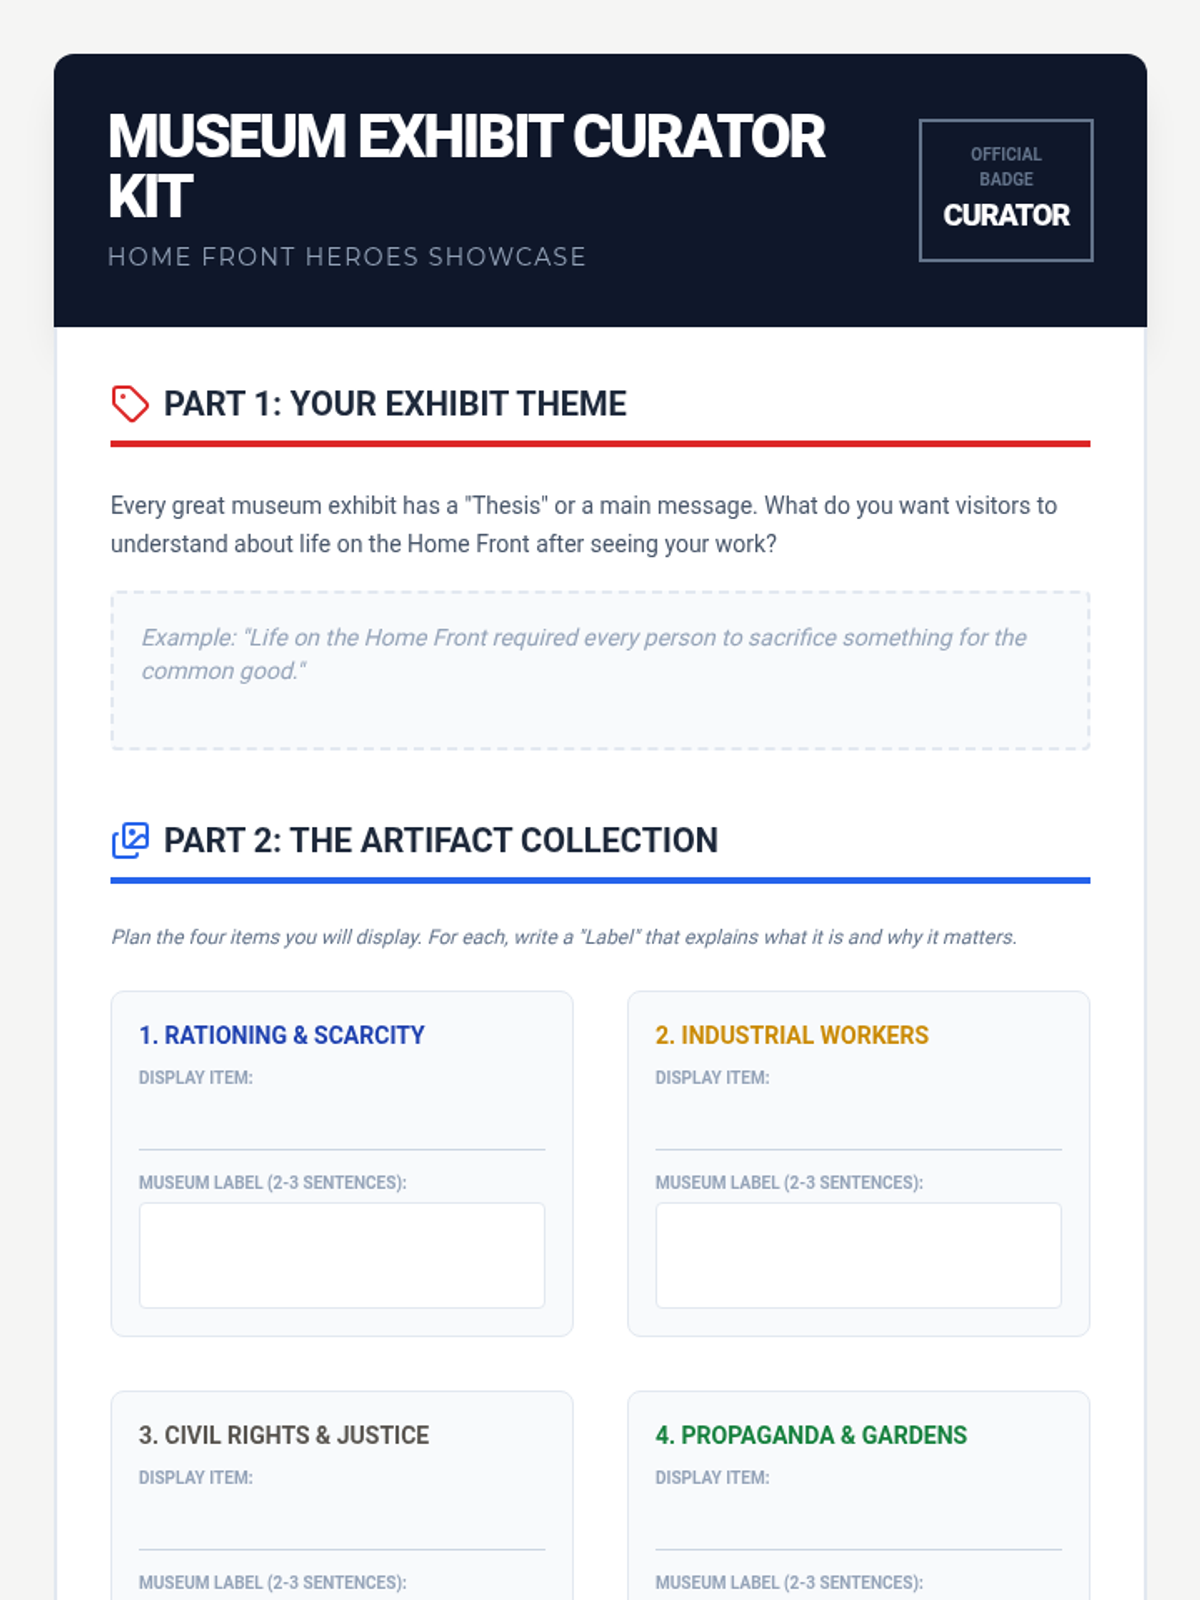Select the 2. Industrial Workers heading
The width and height of the screenshot is (1200, 1600).
[x=792, y=1035]
